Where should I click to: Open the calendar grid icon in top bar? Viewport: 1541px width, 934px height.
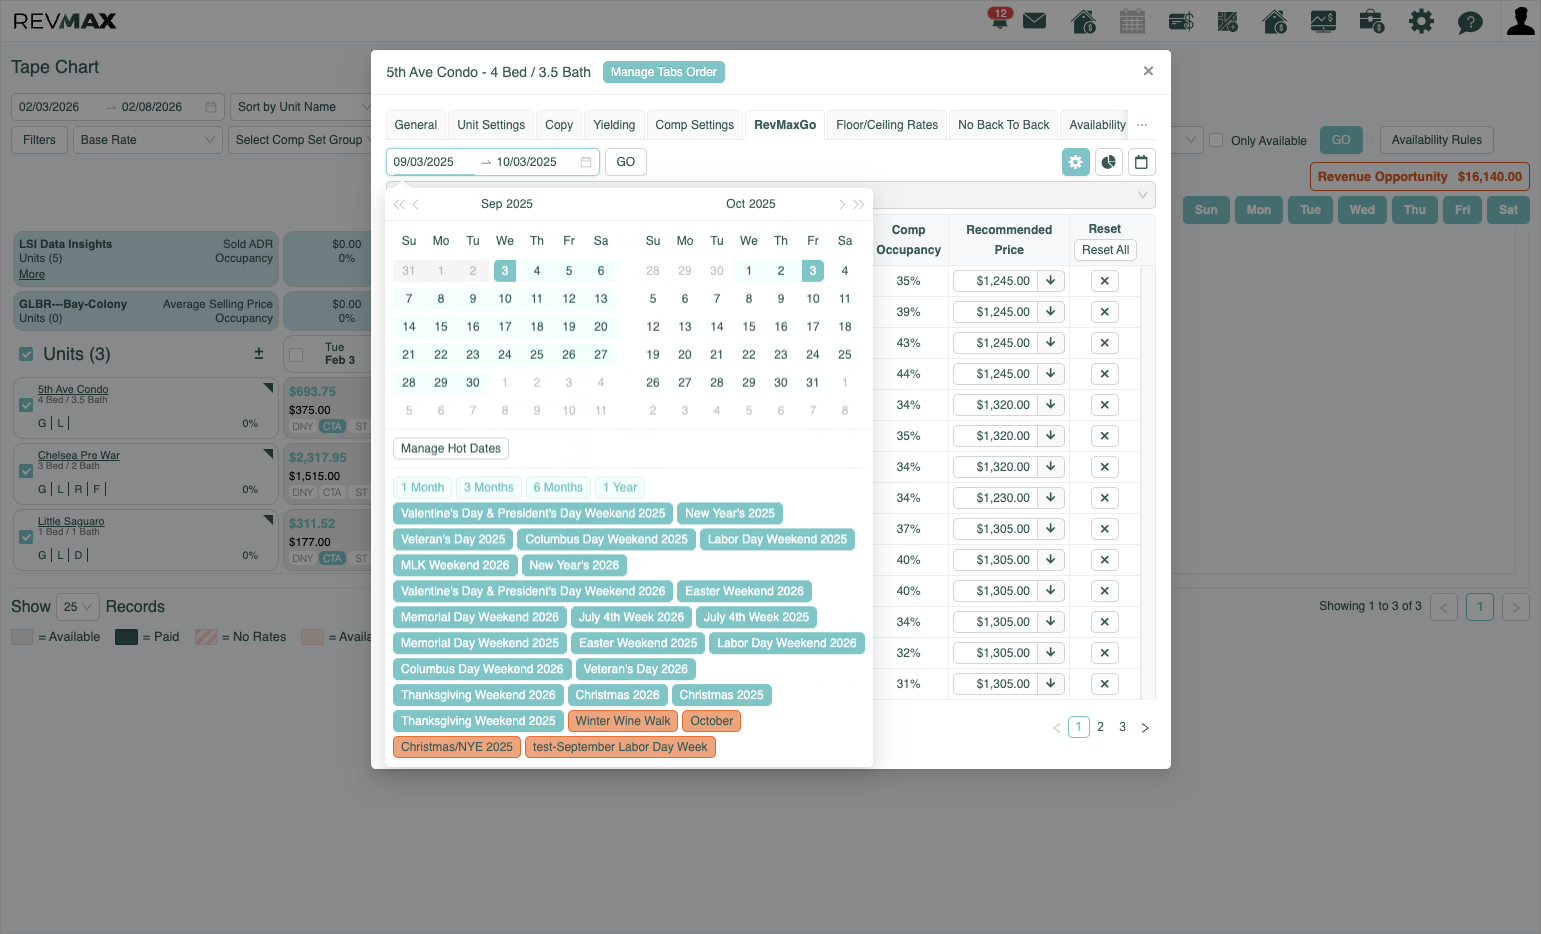pyautogui.click(x=1132, y=21)
